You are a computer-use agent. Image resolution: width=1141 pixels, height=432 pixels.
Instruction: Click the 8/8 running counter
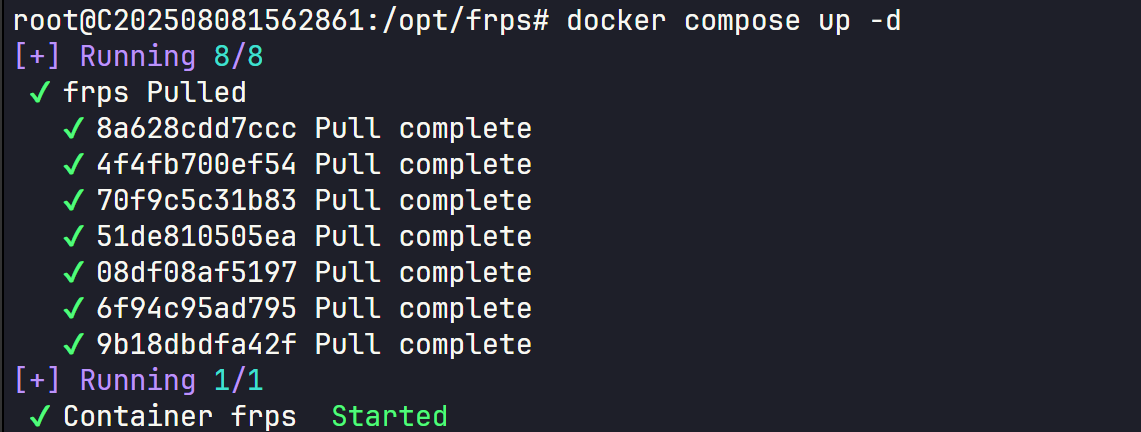point(238,57)
